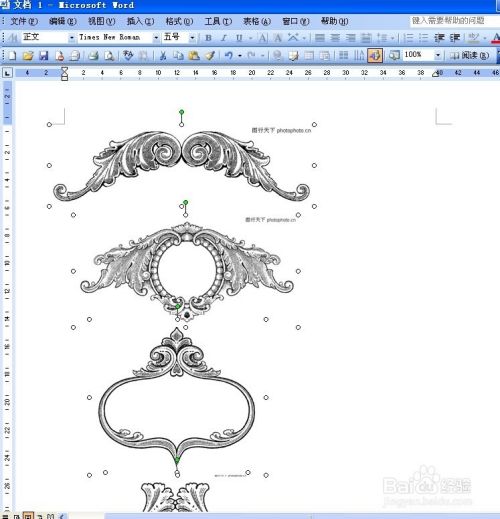
Task: Click the Insert Excel Worksheet icon
Action: click(x=325, y=55)
